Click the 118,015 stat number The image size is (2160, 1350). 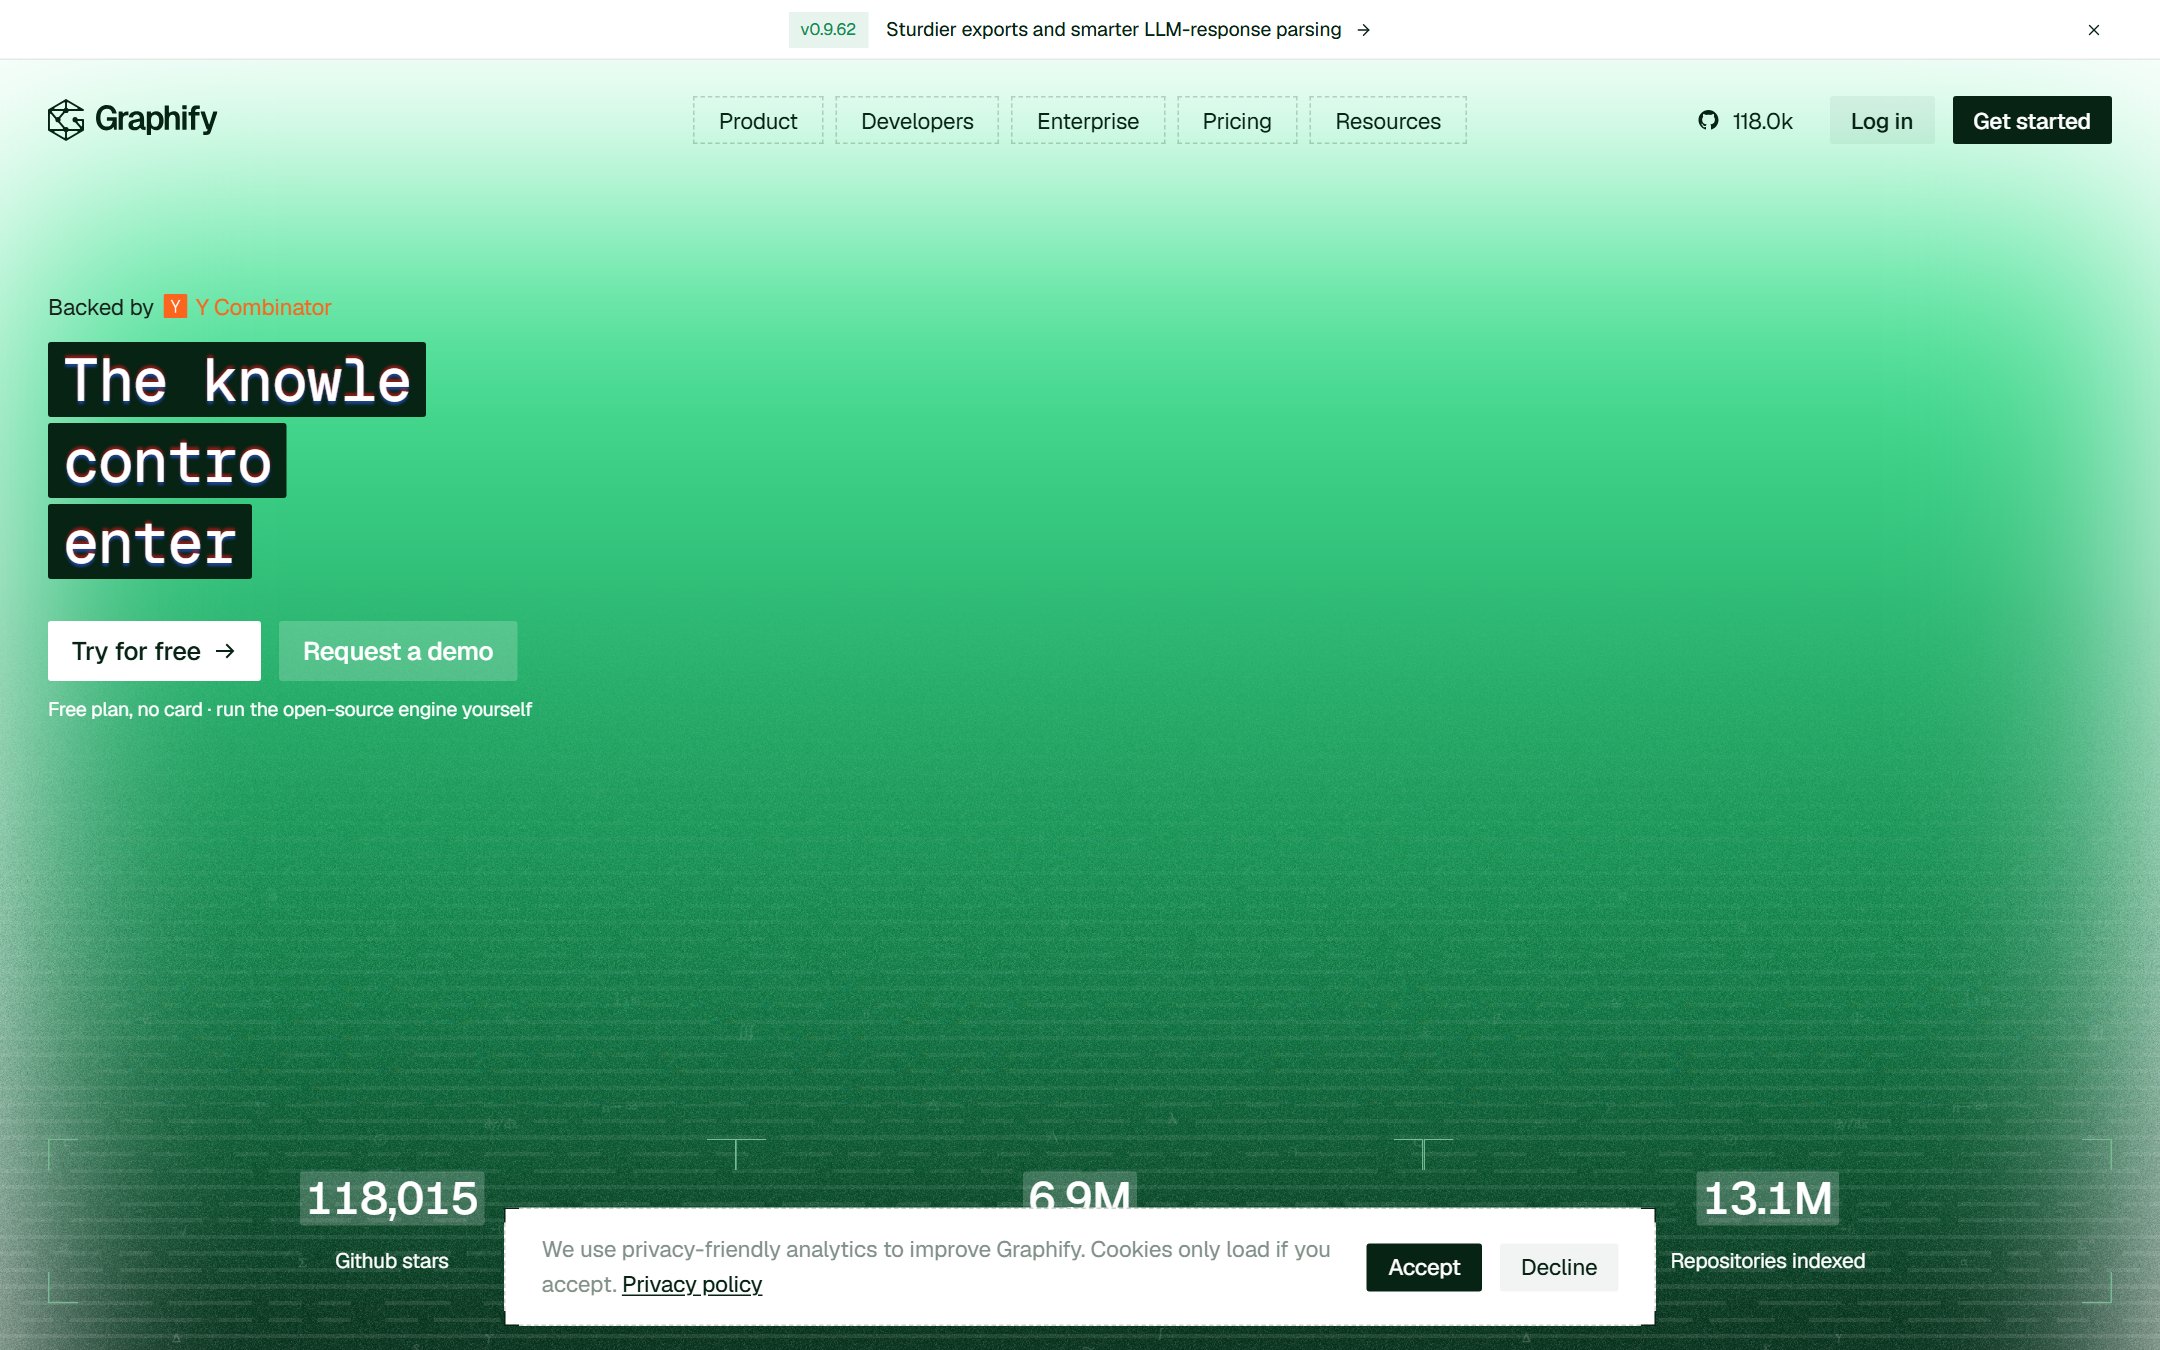click(392, 1198)
